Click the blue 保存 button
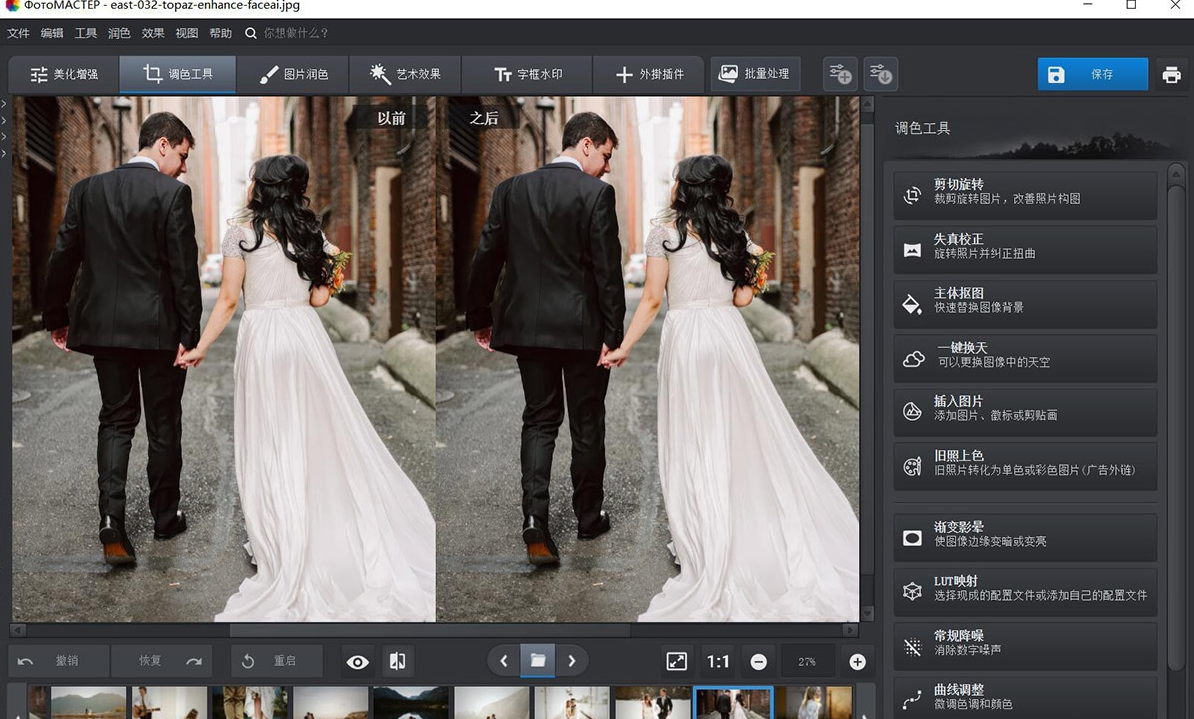This screenshot has width=1194, height=719. point(1093,74)
